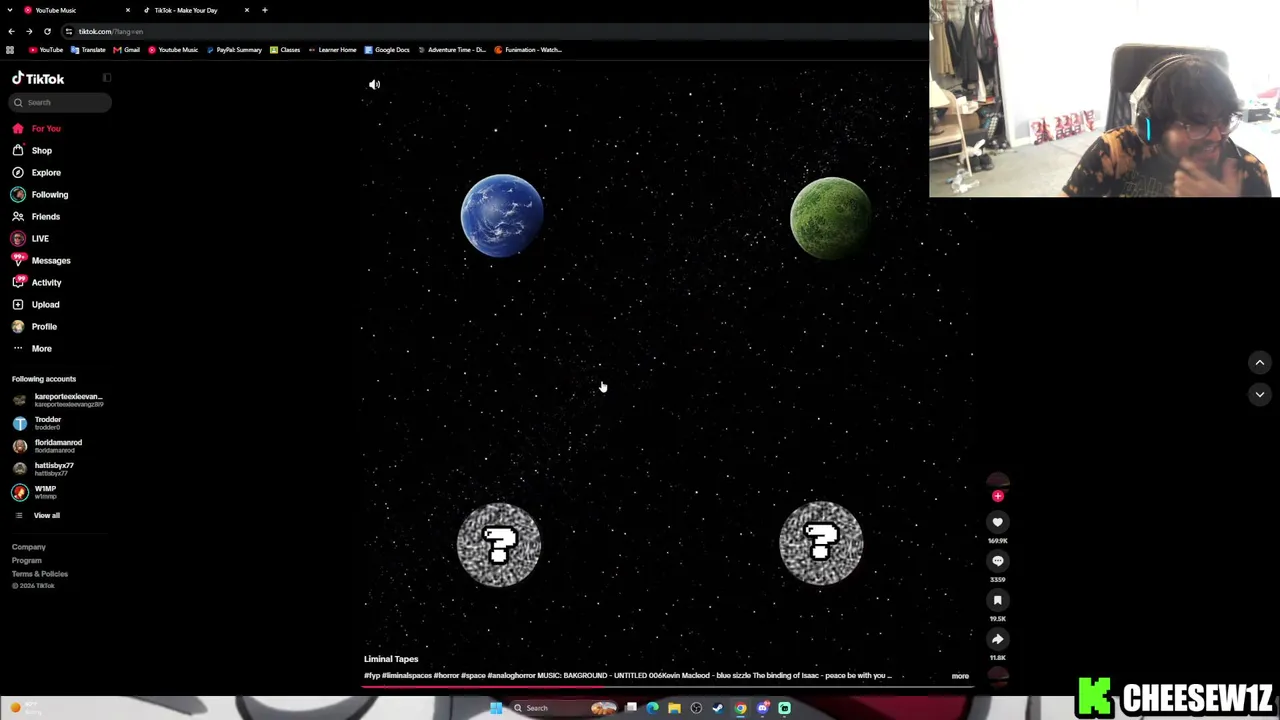Expand the Program footer section
The image size is (1280, 720).
27,560
